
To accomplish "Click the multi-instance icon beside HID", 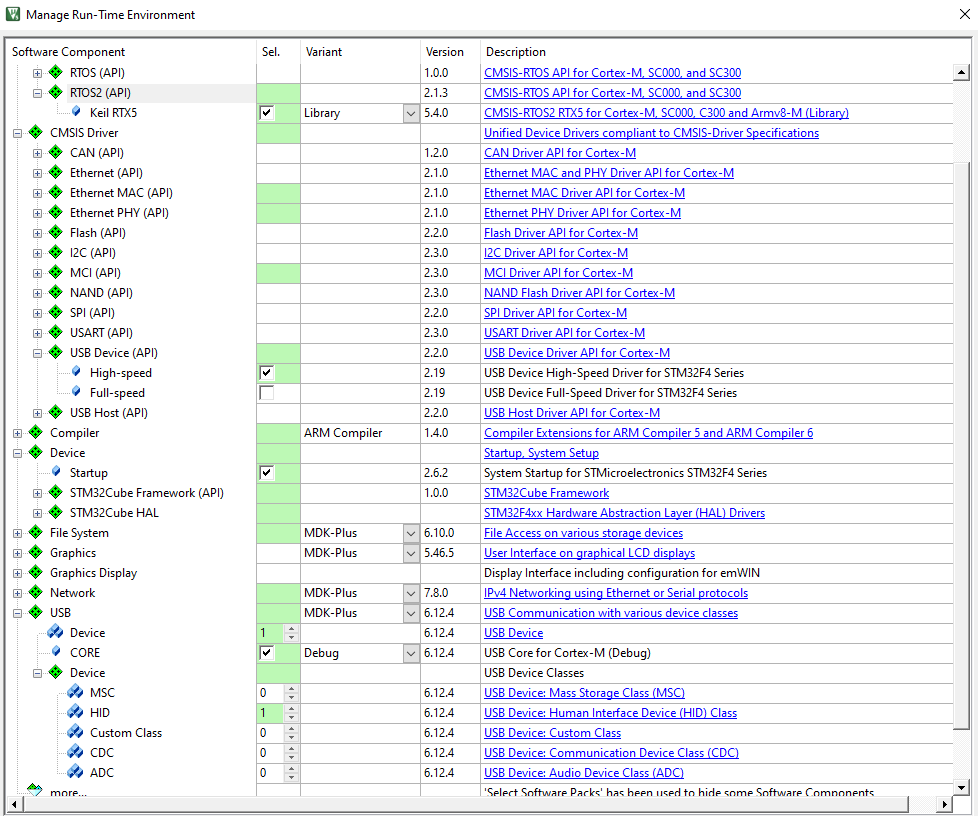I will (x=75, y=712).
